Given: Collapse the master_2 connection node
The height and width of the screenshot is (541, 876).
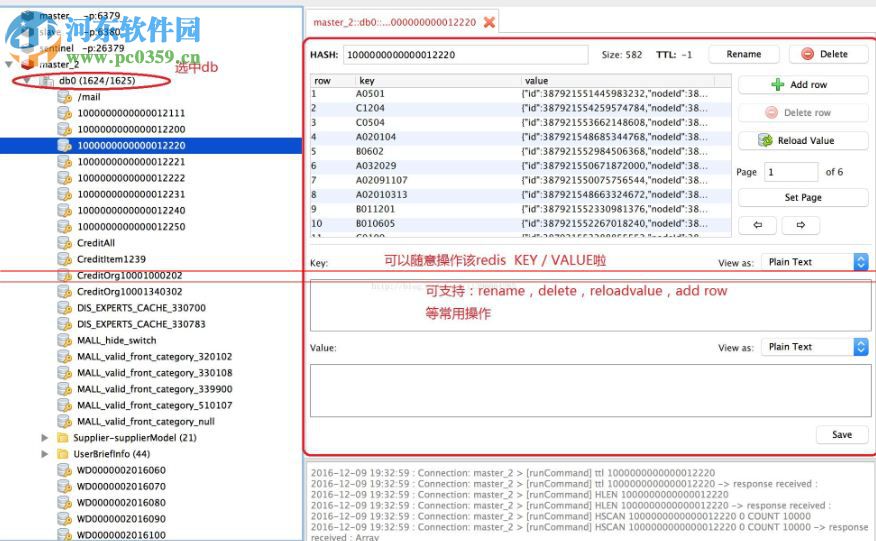Looking at the screenshot, I should 9,64.
